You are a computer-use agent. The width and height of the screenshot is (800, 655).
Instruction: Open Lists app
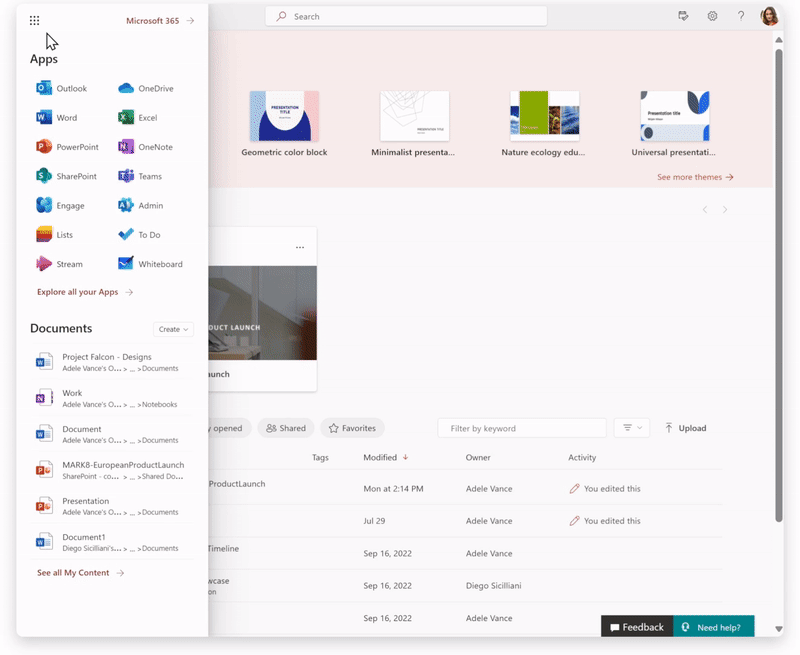pos(54,235)
